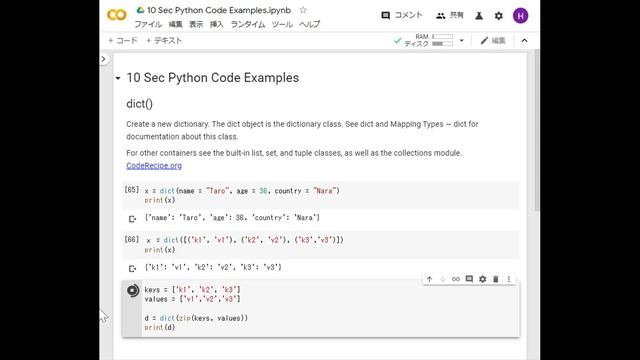Expand the left sidebar chevron
Viewport: 640px width, 360px height.
(104, 59)
